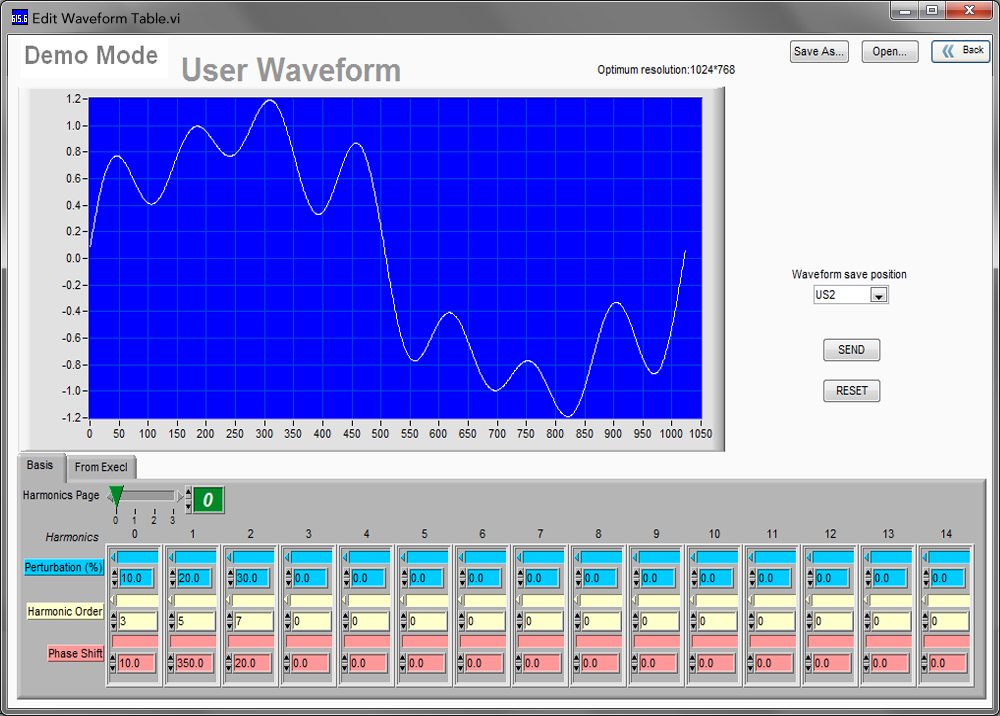
Task: Switch to the From Execl tab
Action: 101,467
